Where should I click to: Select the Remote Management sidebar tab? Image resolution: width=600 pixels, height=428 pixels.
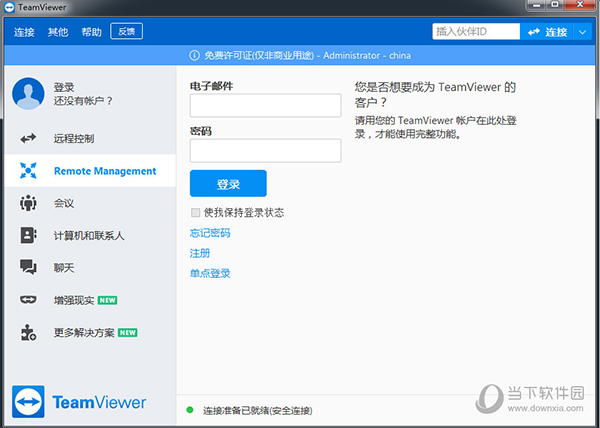(91, 171)
